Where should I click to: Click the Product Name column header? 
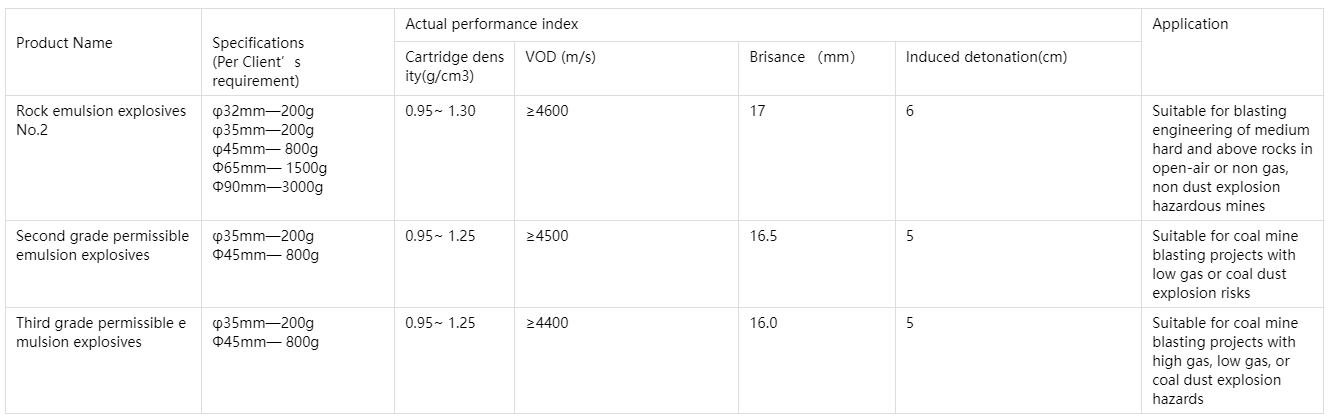tap(64, 43)
